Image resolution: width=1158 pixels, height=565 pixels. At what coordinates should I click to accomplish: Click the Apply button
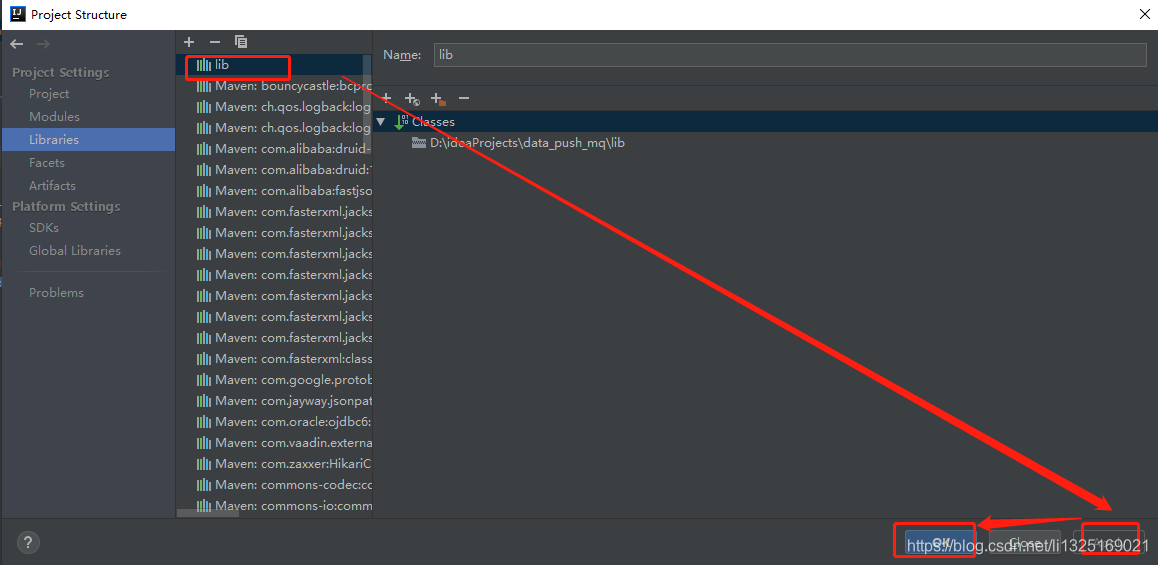1109,542
